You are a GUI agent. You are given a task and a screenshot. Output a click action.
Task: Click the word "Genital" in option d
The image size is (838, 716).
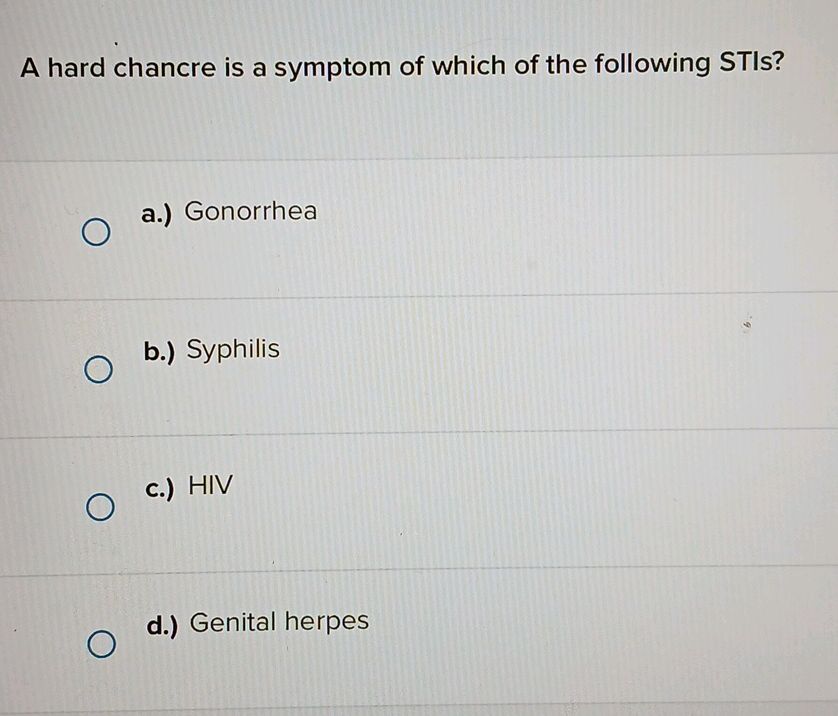point(232,622)
